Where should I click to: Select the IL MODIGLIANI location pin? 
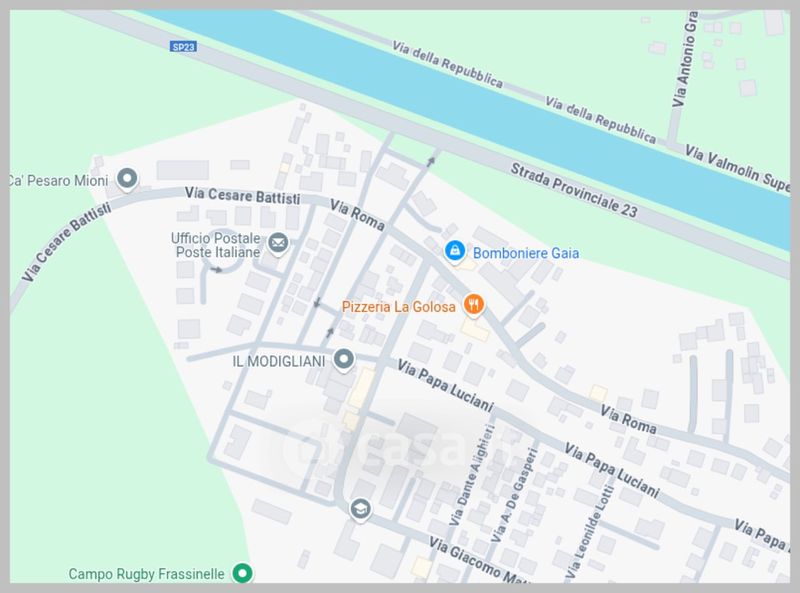(x=344, y=360)
